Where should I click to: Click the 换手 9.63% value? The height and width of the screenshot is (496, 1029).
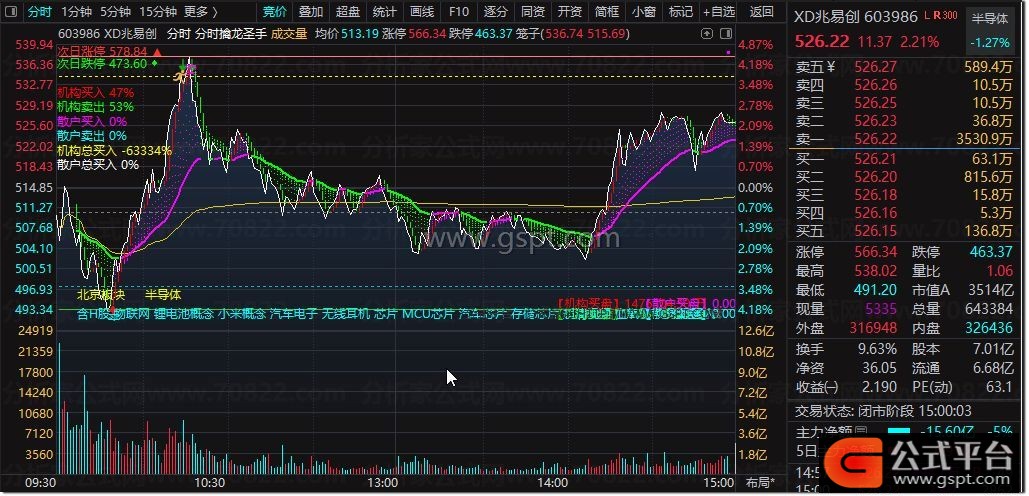(x=877, y=350)
